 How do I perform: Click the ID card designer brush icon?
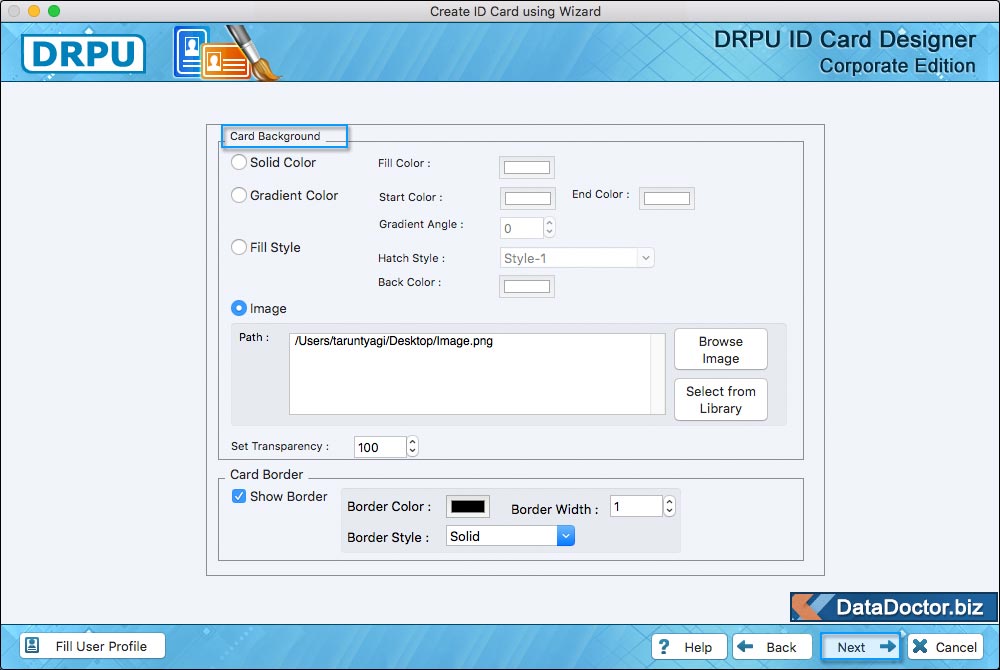(x=227, y=53)
